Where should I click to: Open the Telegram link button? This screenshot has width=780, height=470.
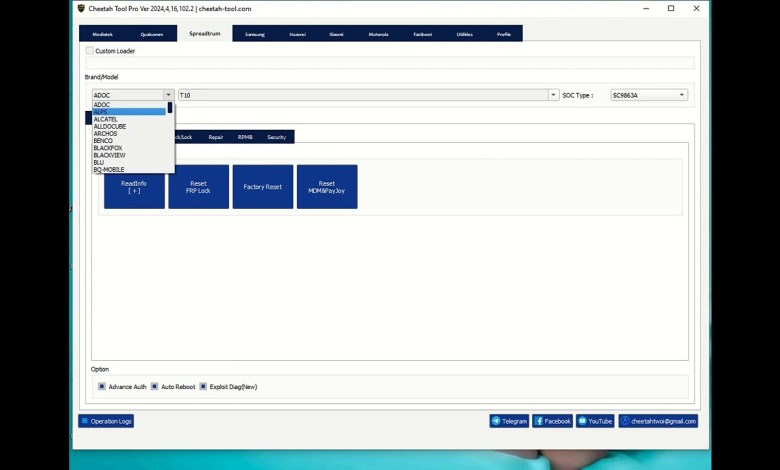(509, 421)
